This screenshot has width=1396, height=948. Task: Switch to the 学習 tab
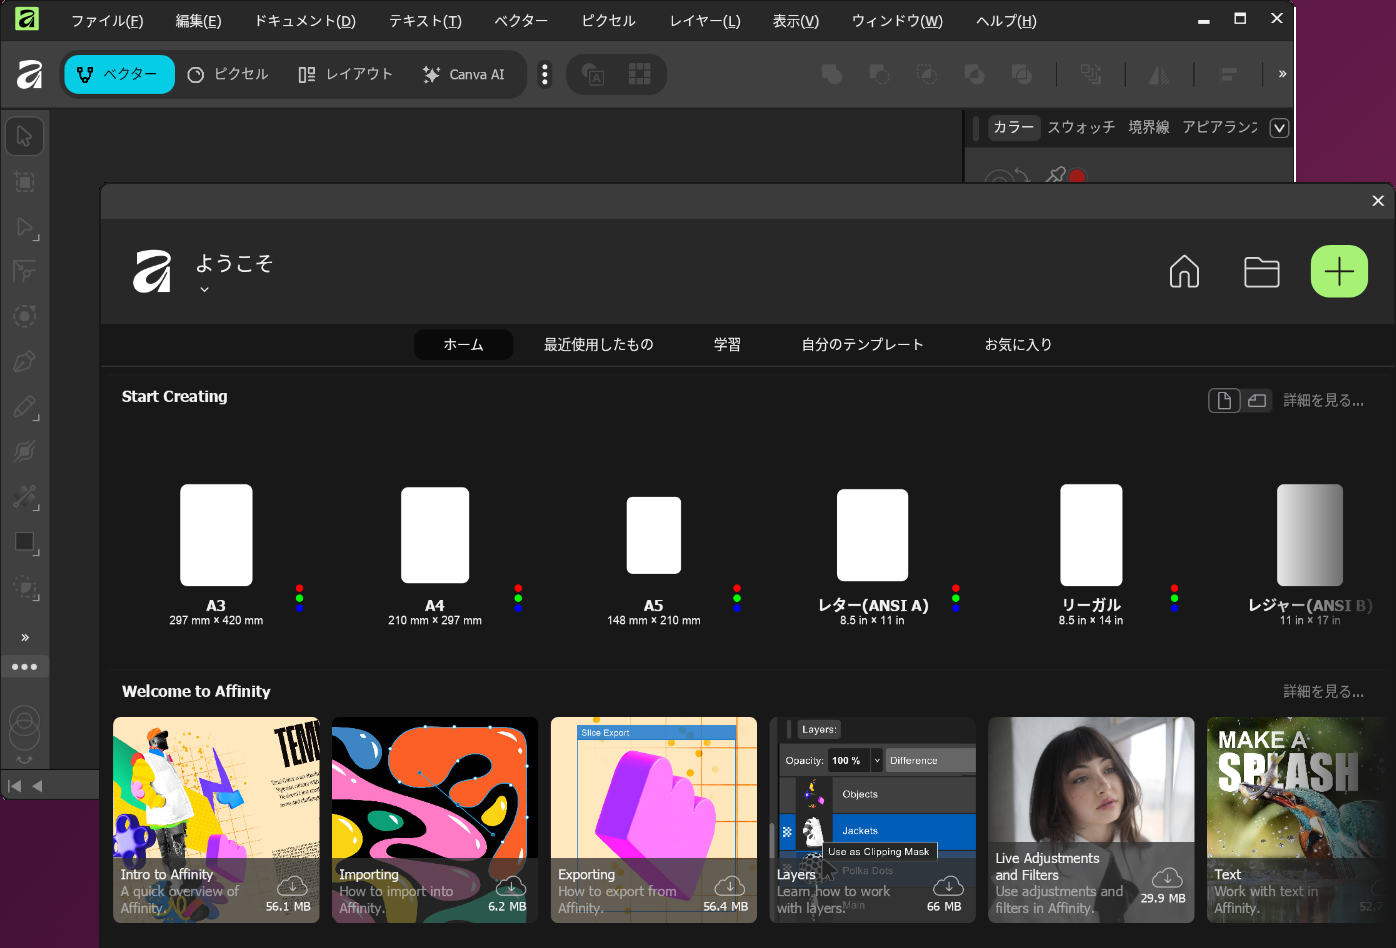pyautogui.click(x=727, y=344)
